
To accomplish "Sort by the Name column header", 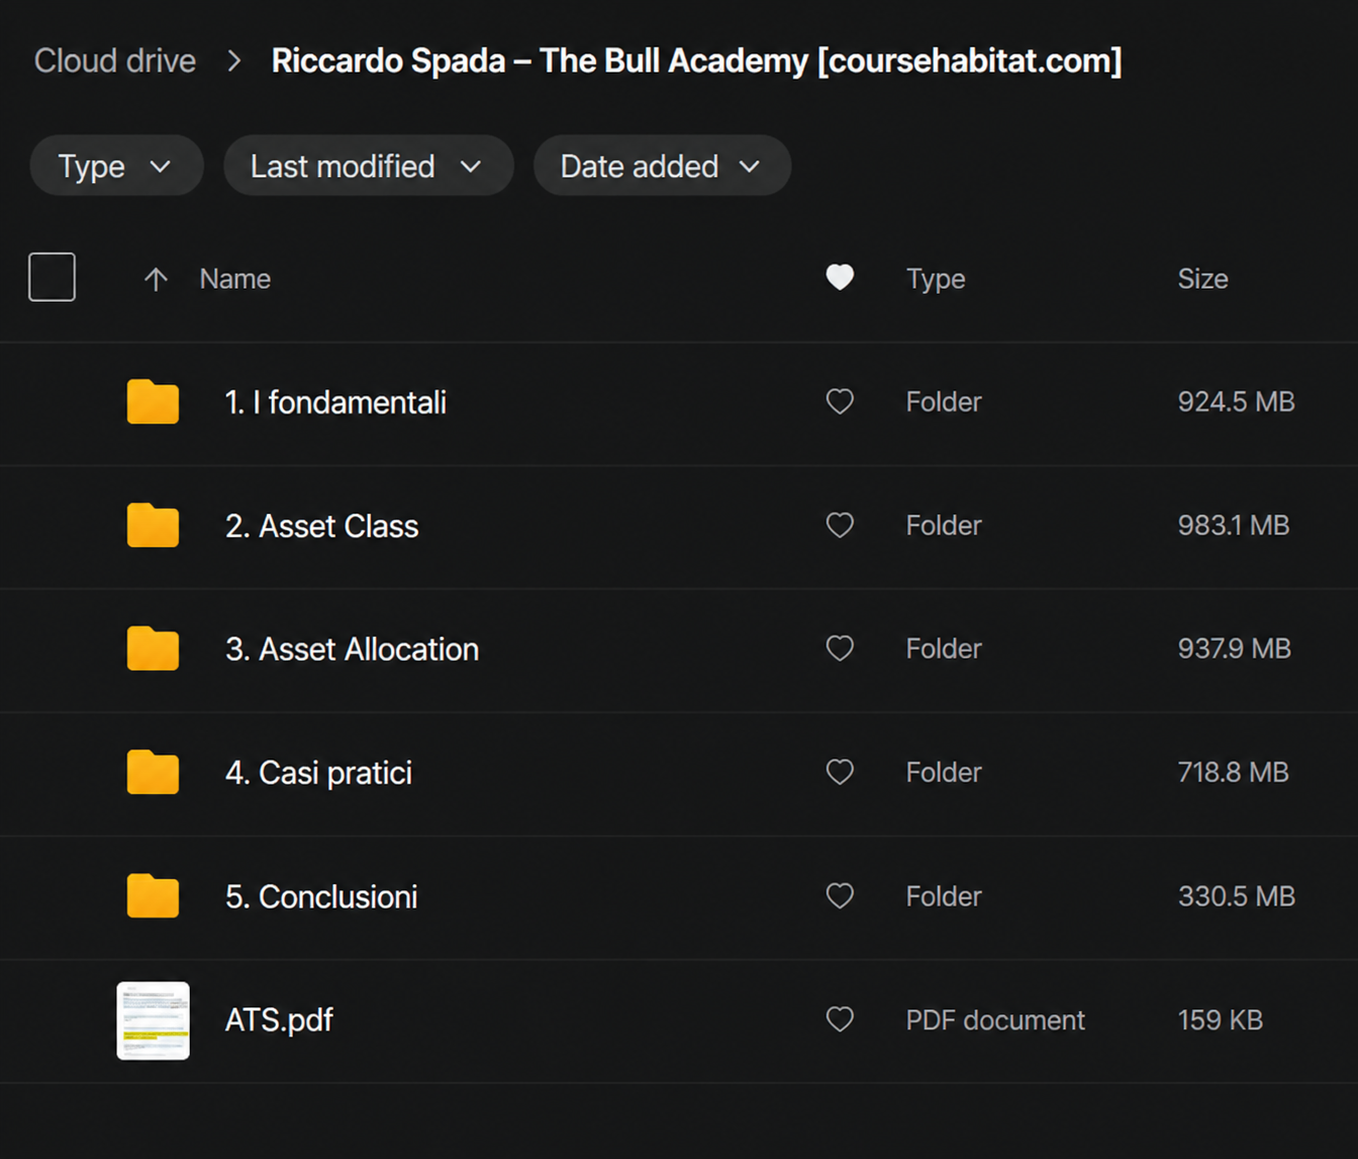I will [235, 279].
